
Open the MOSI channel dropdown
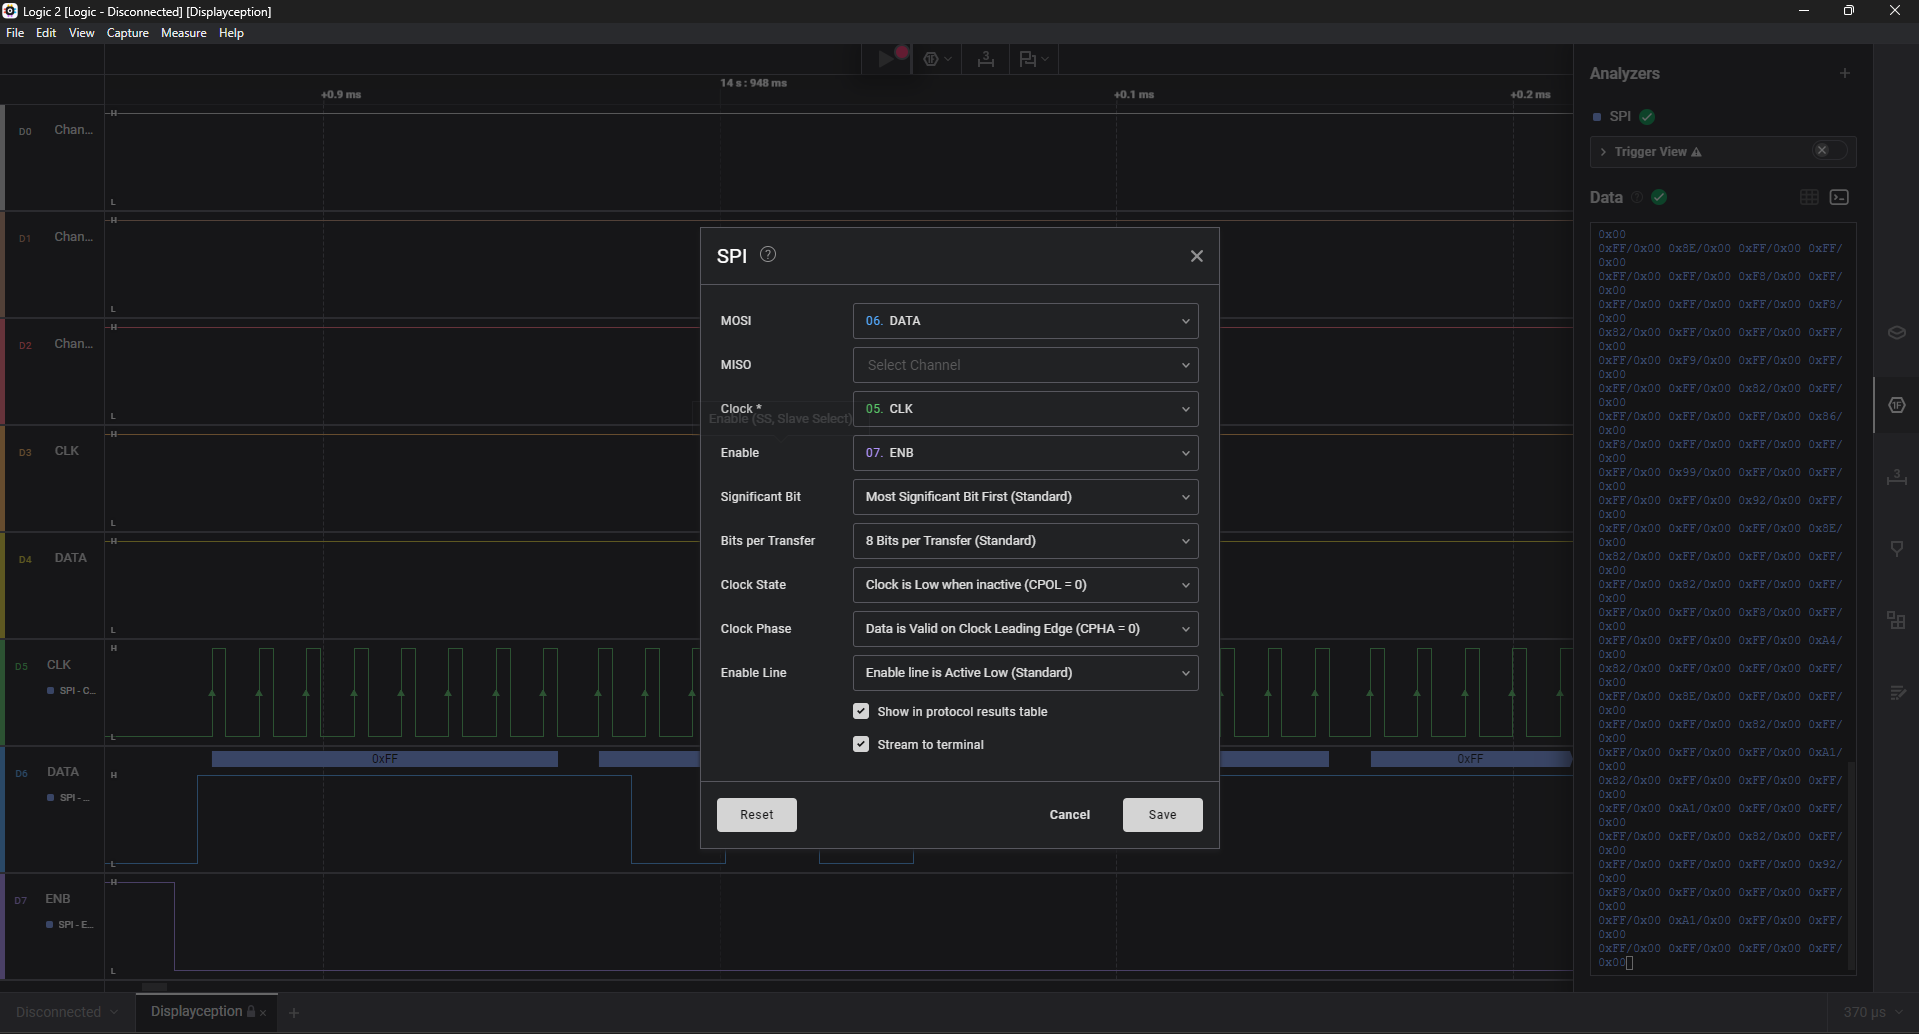coord(1025,321)
